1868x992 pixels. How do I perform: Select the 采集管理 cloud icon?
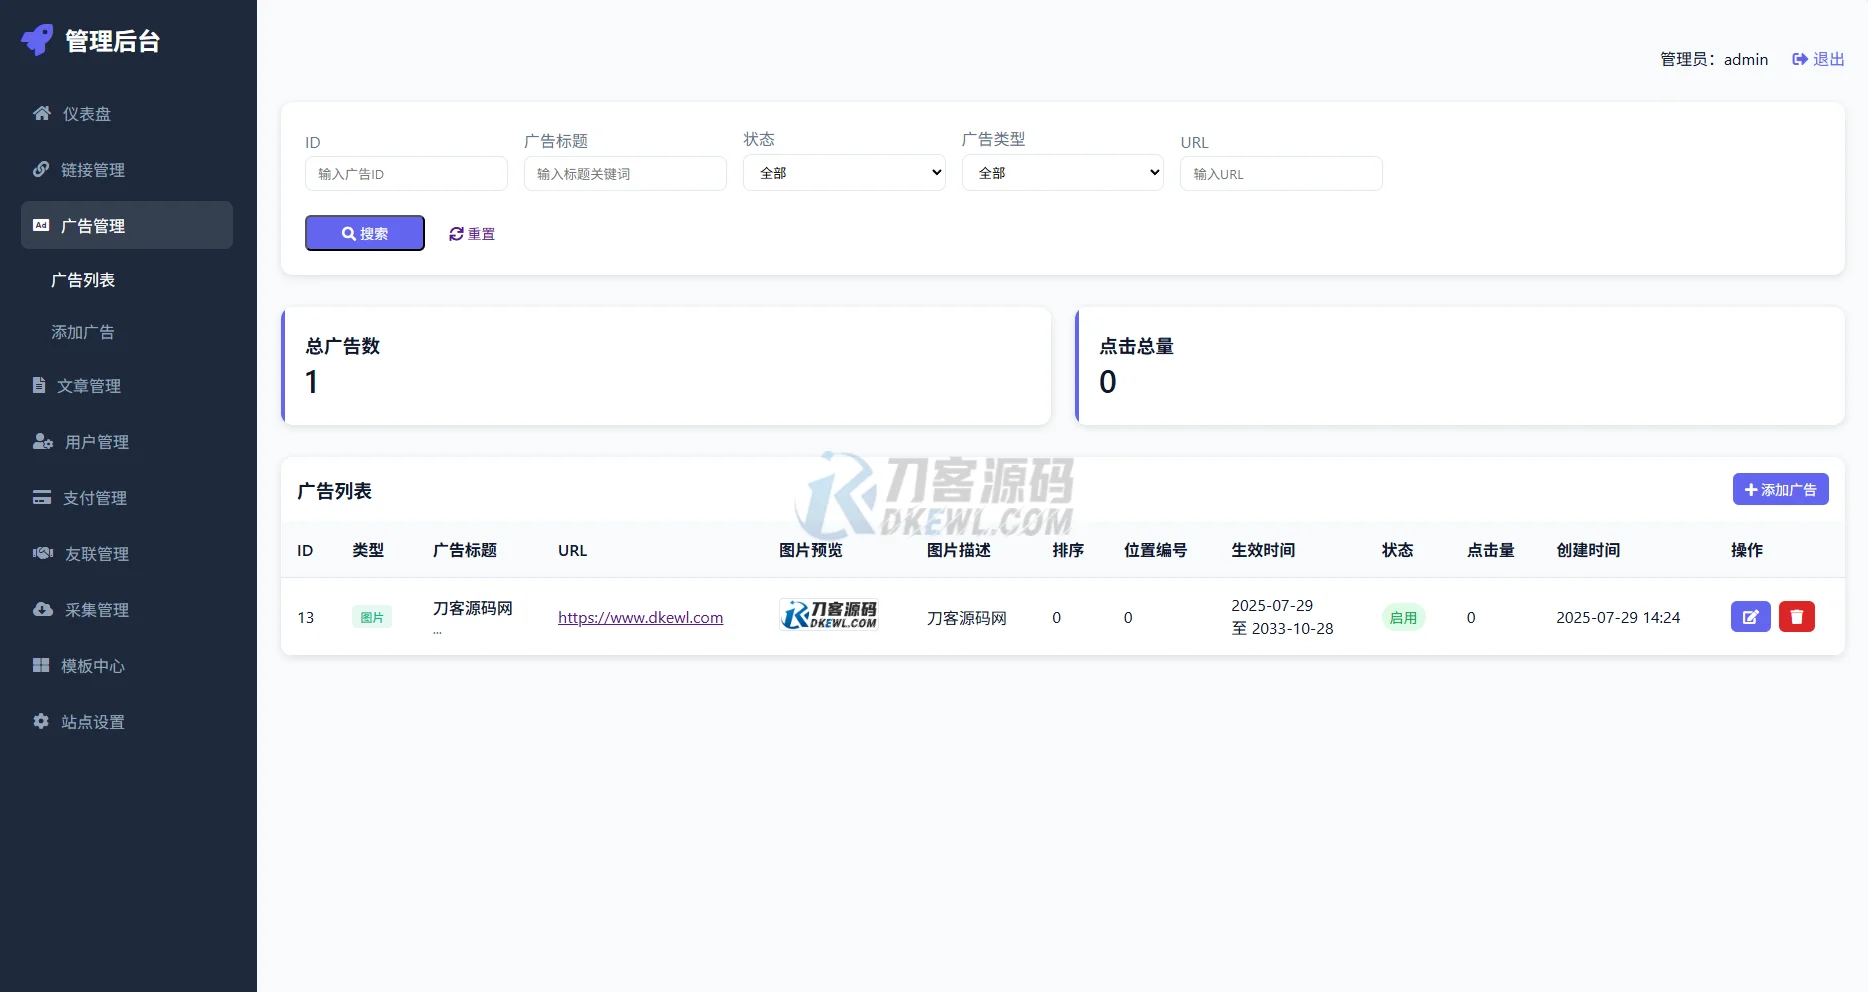pos(41,609)
